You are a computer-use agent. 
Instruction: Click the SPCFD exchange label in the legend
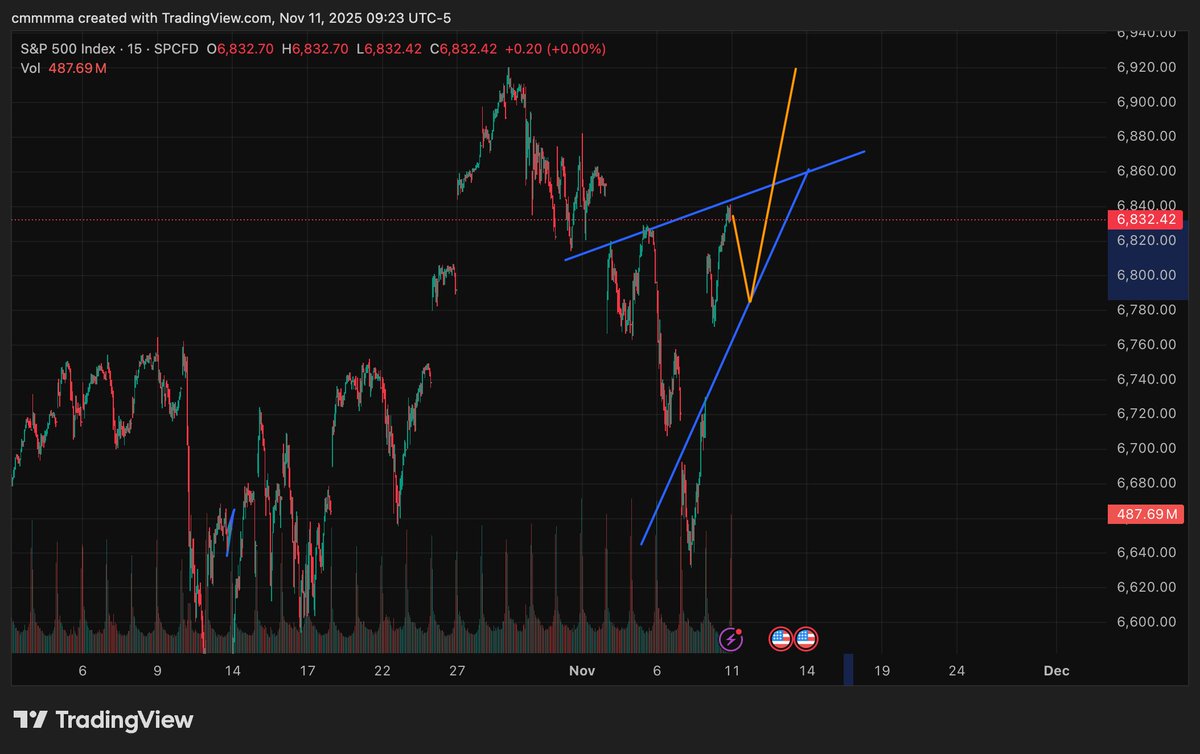176,48
